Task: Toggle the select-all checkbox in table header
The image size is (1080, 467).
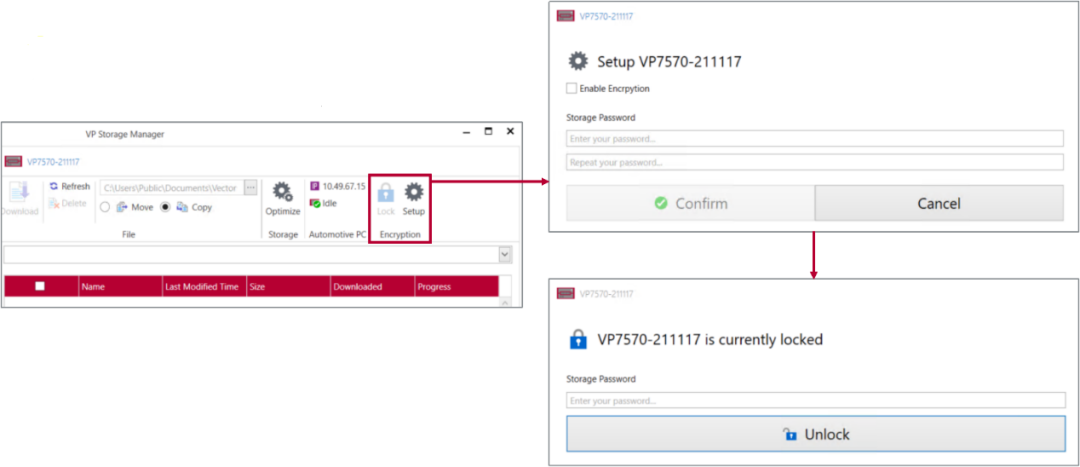Action: pyautogui.click(x=40, y=286)
